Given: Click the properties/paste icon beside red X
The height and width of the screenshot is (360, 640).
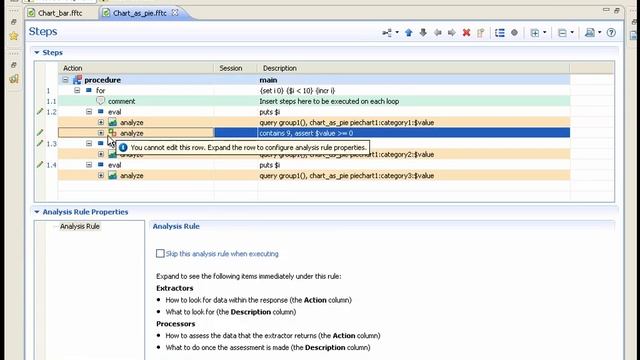Looking at the screenshot, I should pyautogui.click(x=480, y=33).
